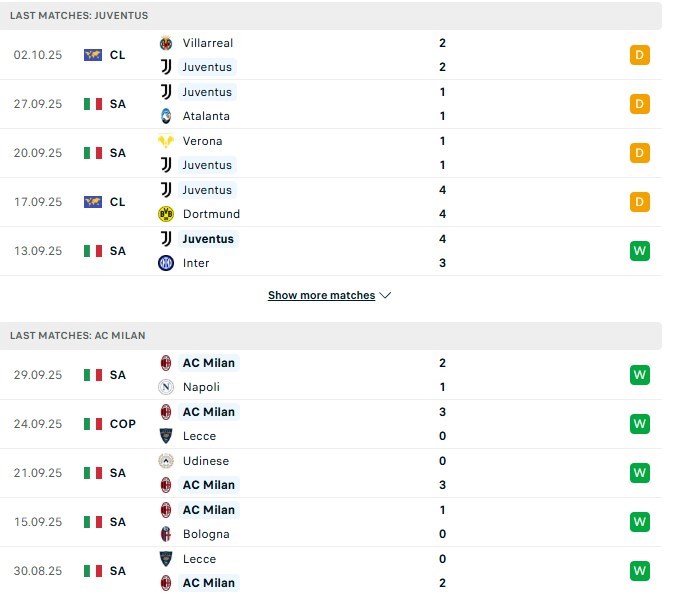Click the Verona club crest icon
The width and height of the screenshot is (674, 593).
click(166, 141)
